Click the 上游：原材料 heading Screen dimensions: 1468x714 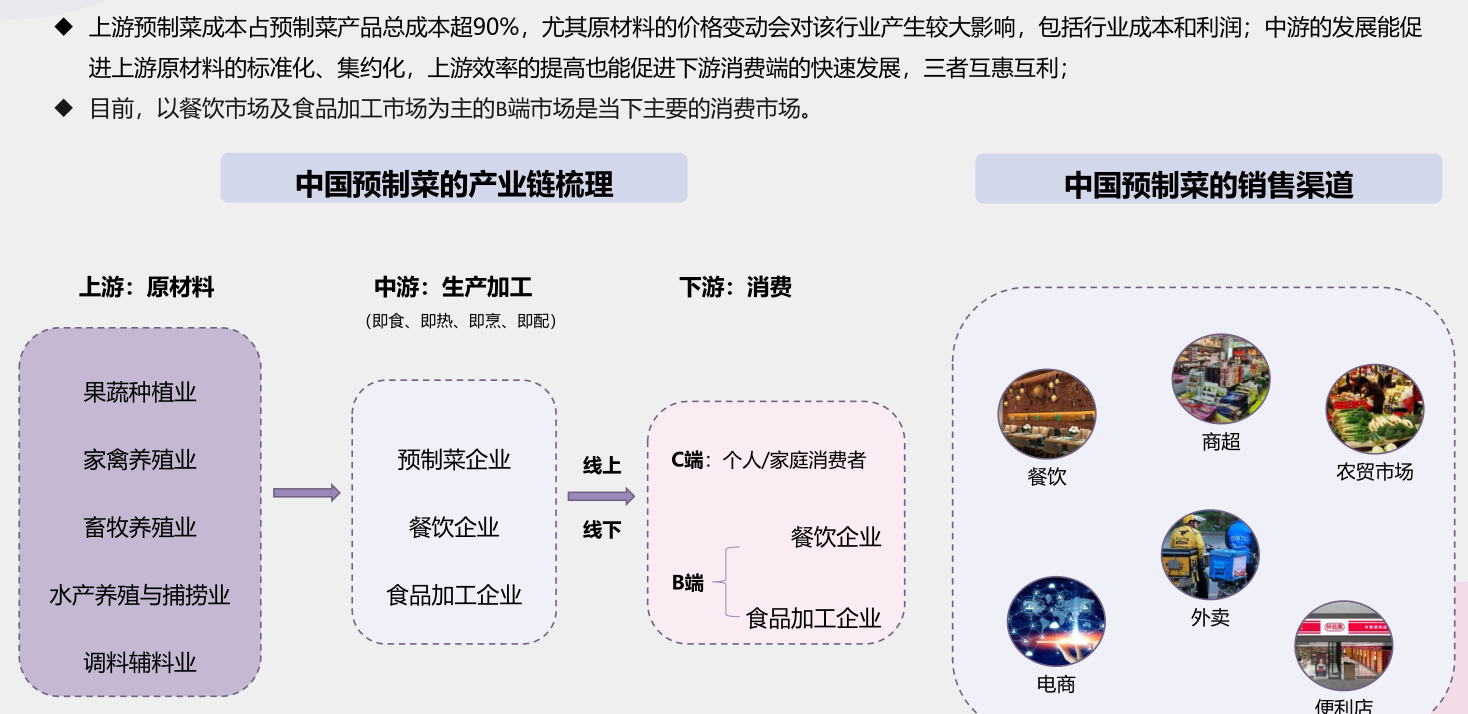[x=147, y=288]
